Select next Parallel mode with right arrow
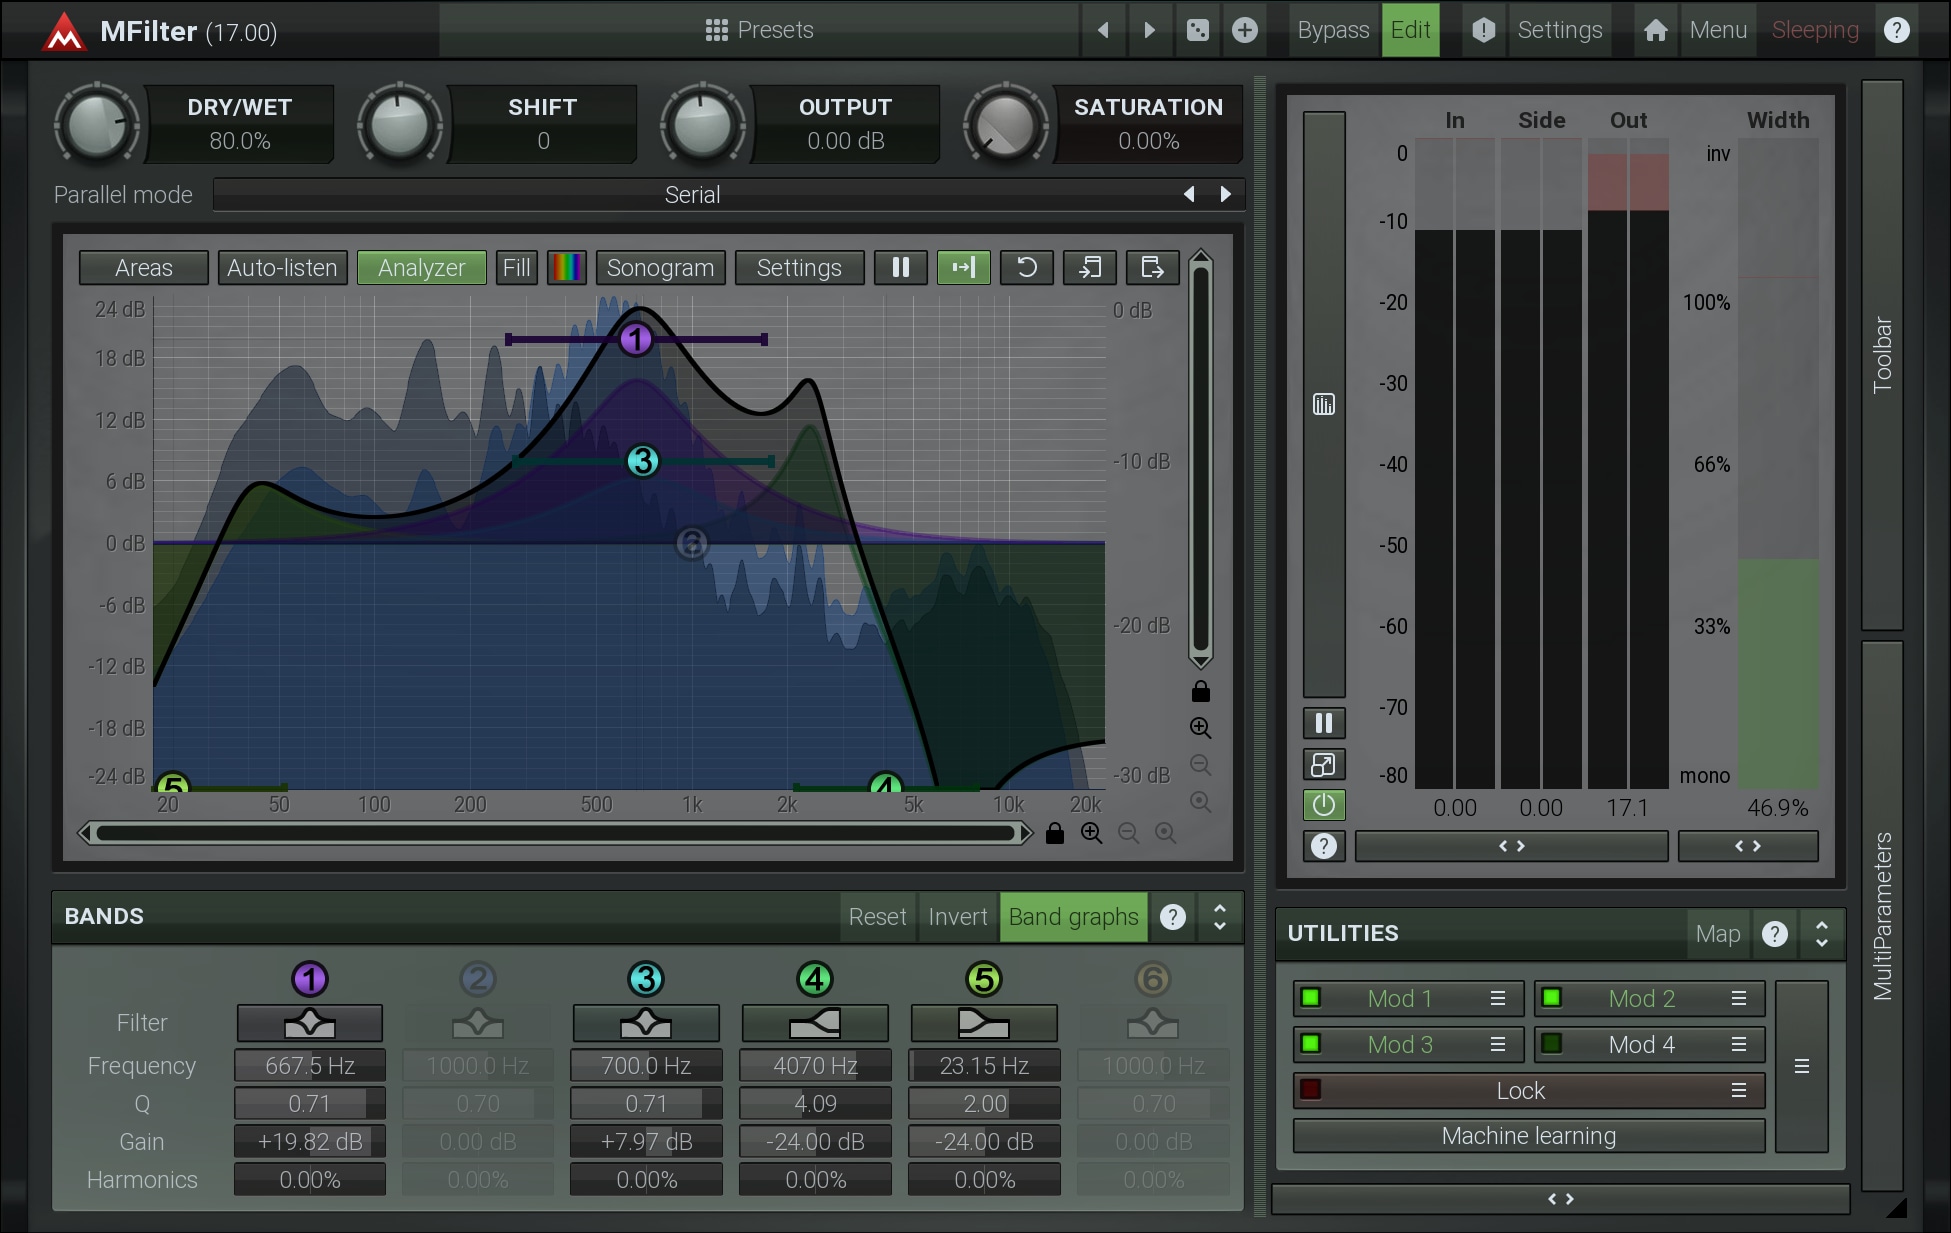The width and height of the screenshot is (1951, 1233). pyautogui.click(x=1225, y=194)
